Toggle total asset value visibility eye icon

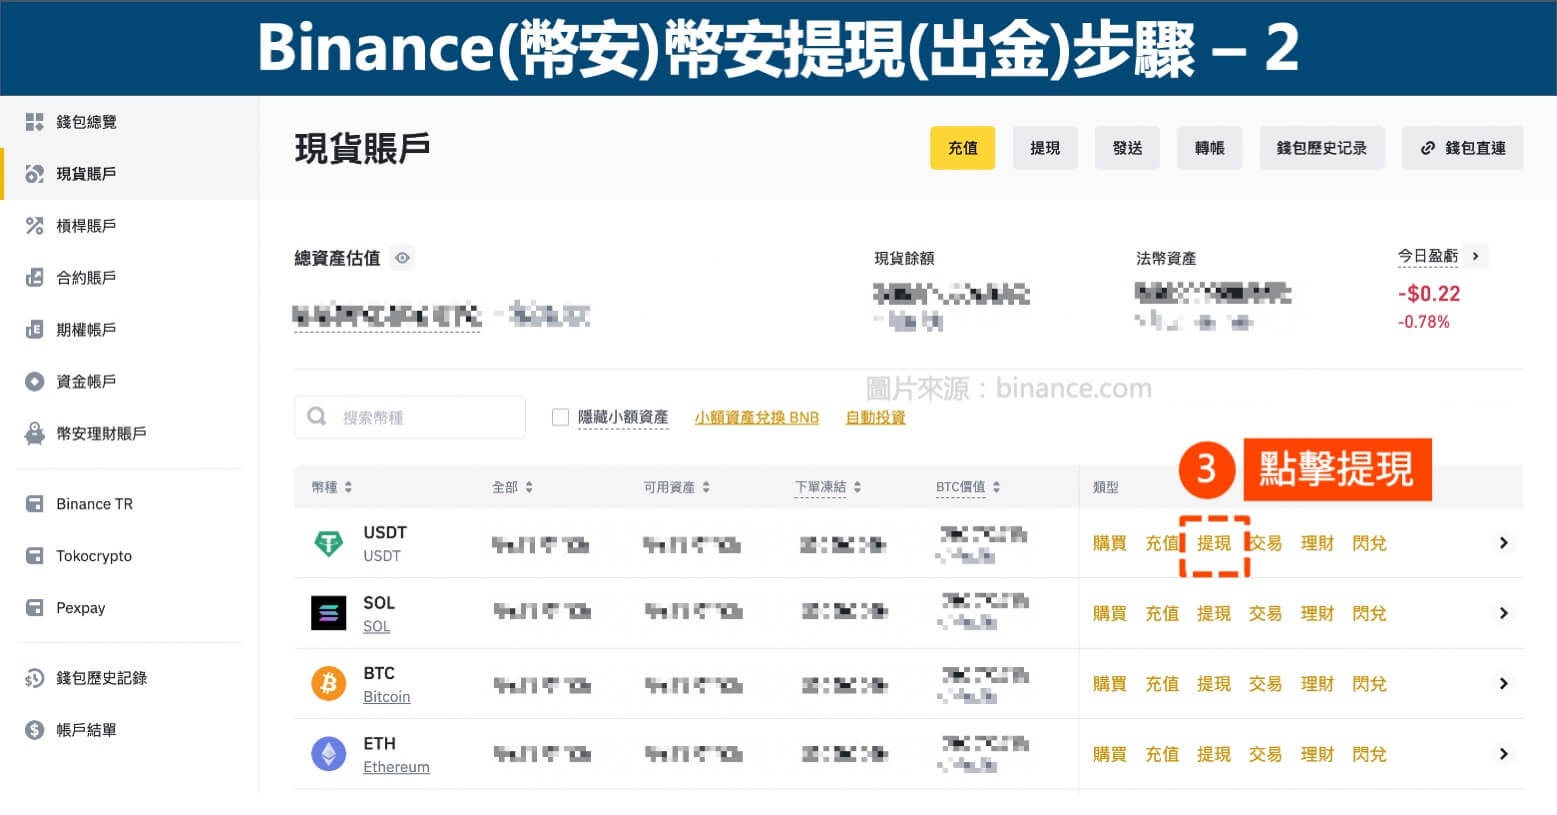[402, 258]
